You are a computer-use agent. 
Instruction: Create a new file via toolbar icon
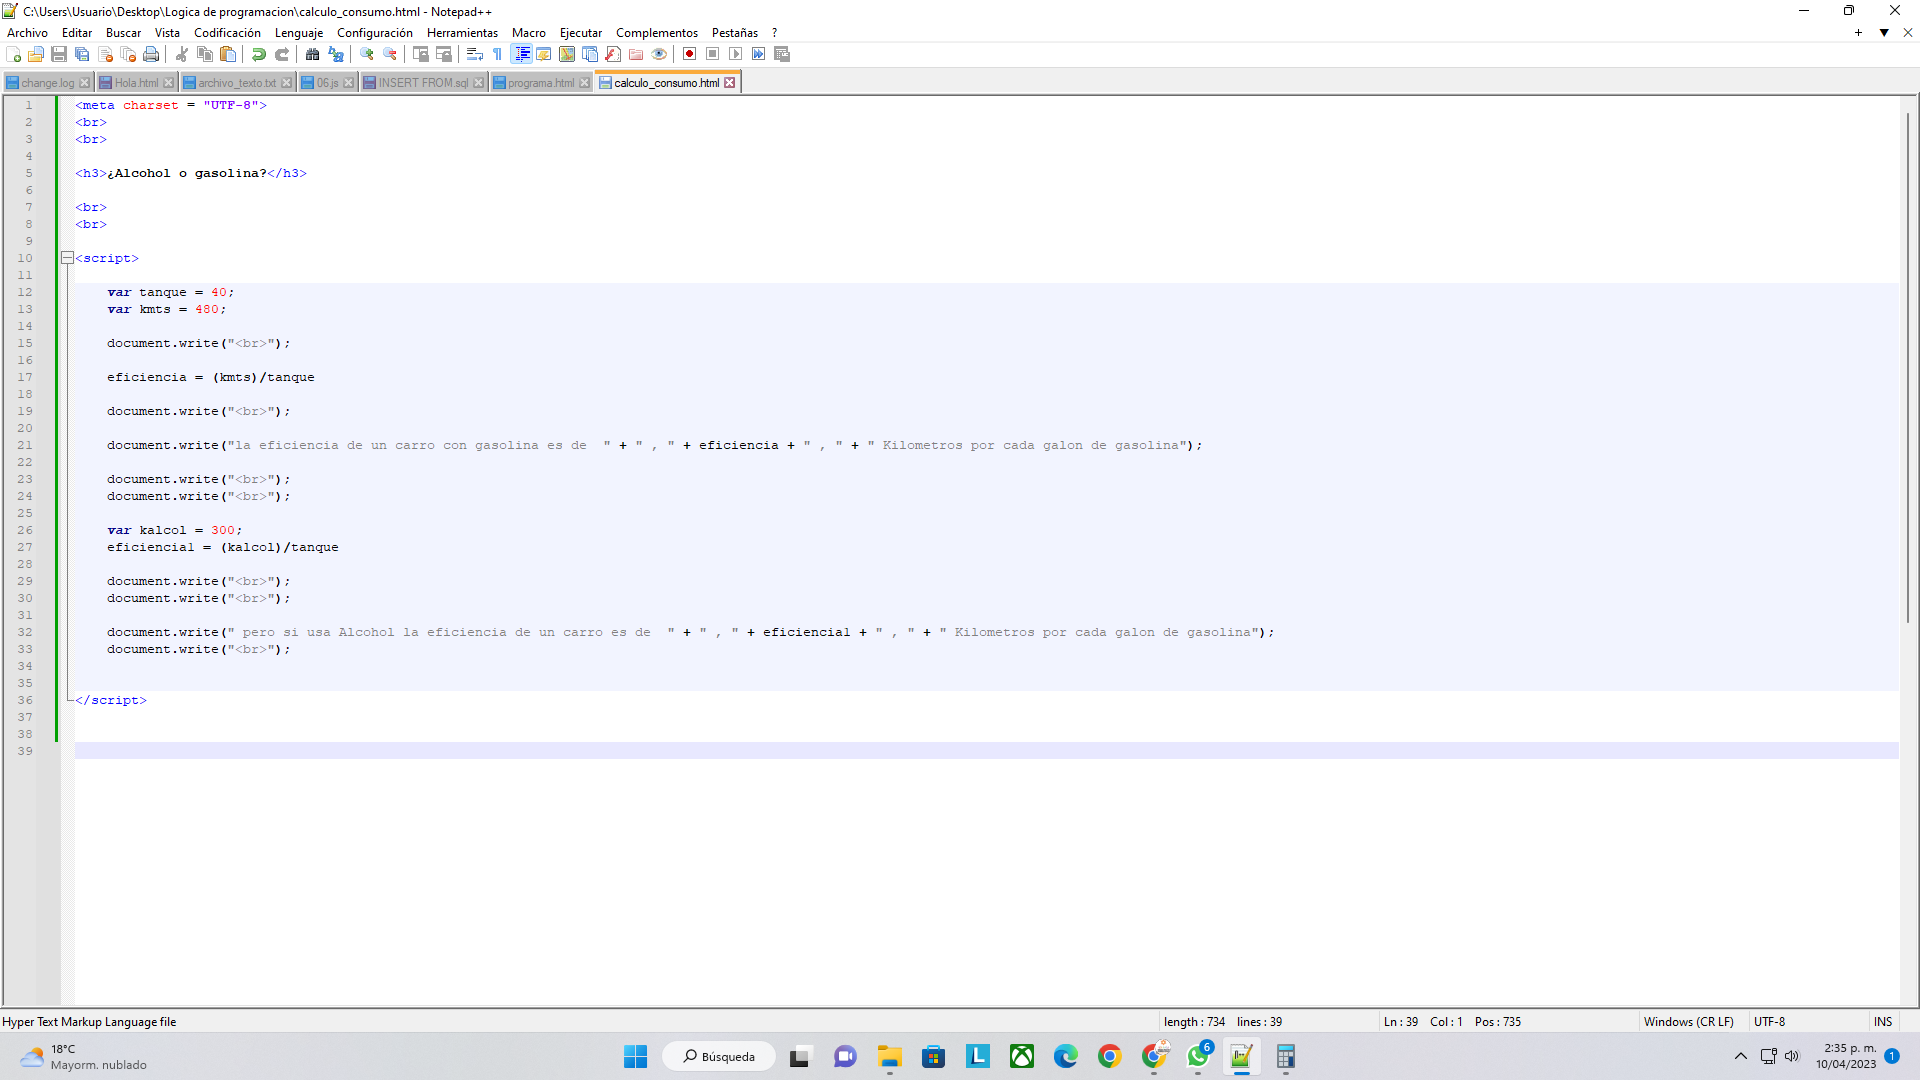point(14,54)
